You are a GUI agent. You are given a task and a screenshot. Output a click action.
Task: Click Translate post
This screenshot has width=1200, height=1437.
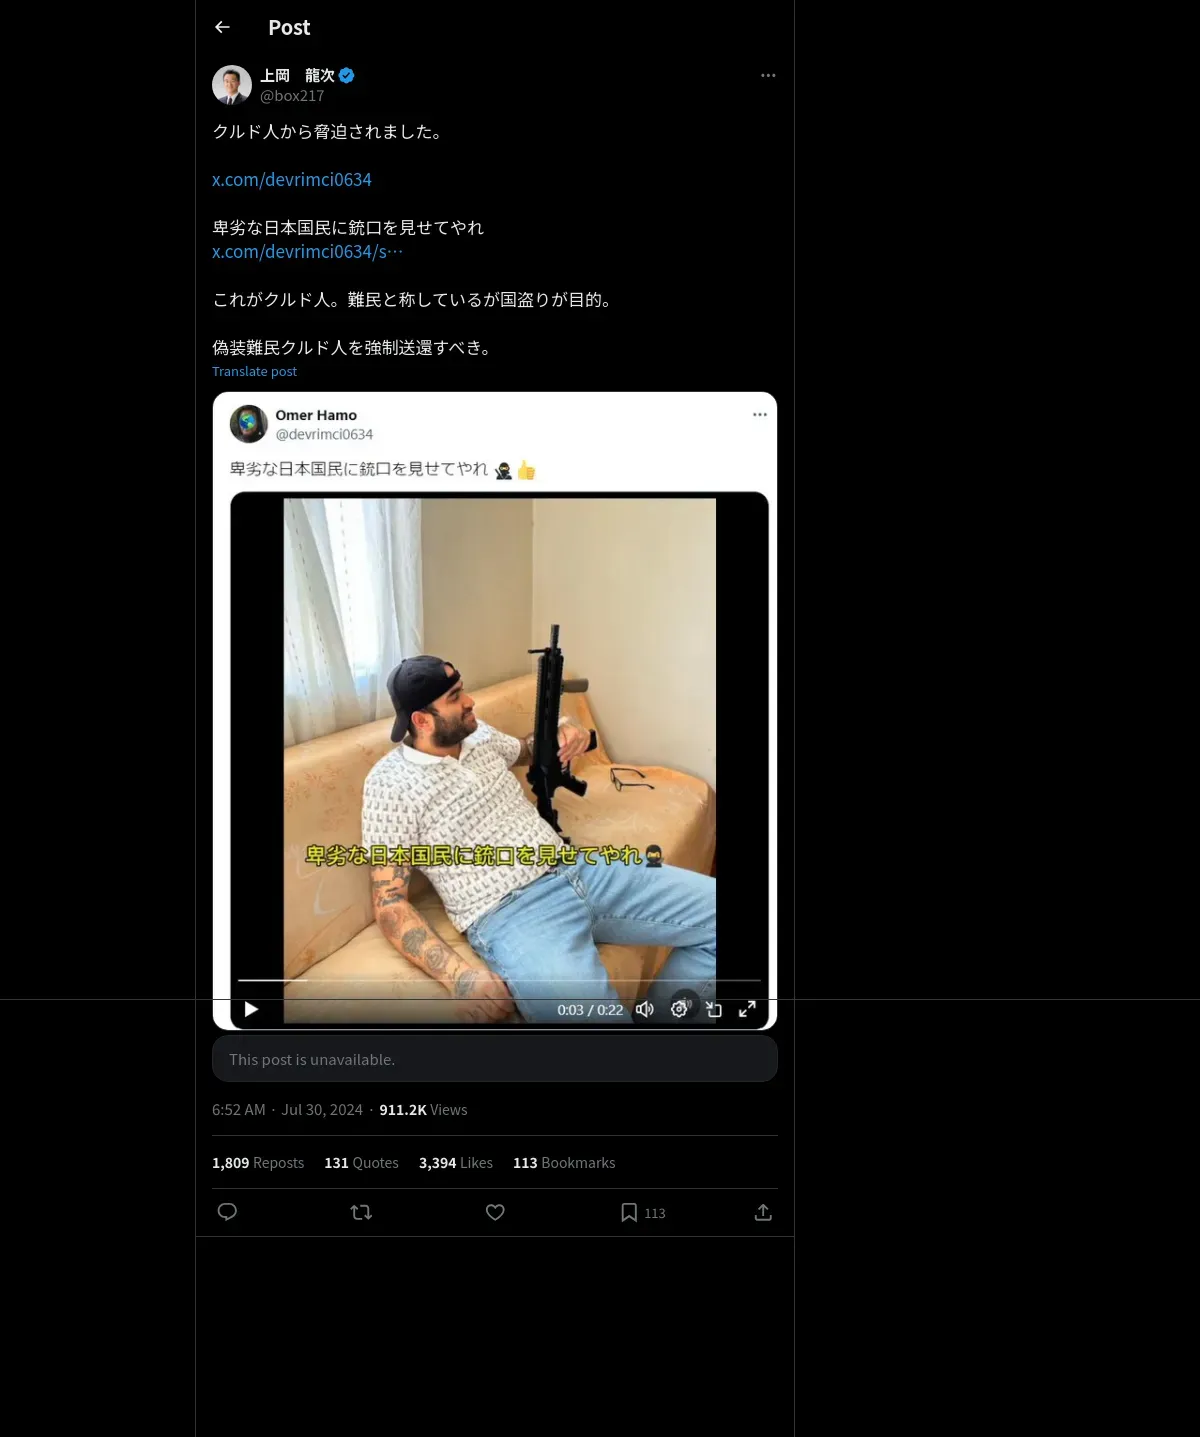point(254,371)
